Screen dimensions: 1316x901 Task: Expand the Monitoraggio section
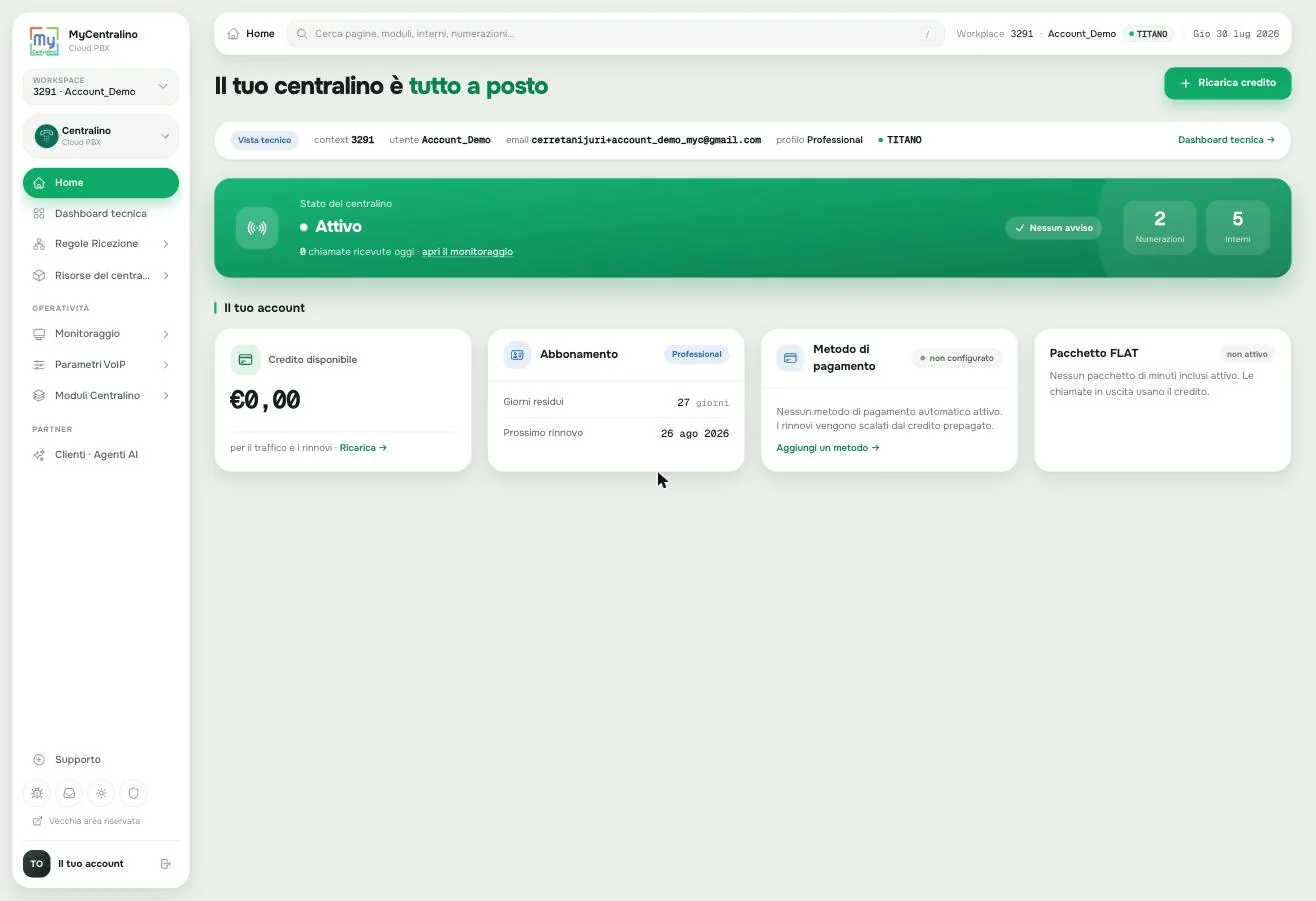tap(100, 334)
